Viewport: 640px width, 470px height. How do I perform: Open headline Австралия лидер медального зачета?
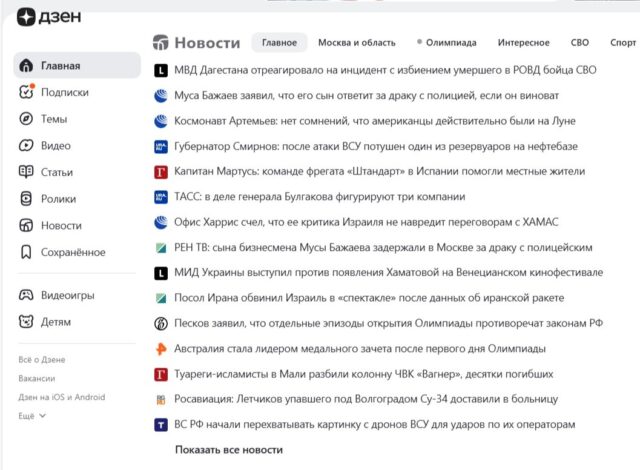360,348
